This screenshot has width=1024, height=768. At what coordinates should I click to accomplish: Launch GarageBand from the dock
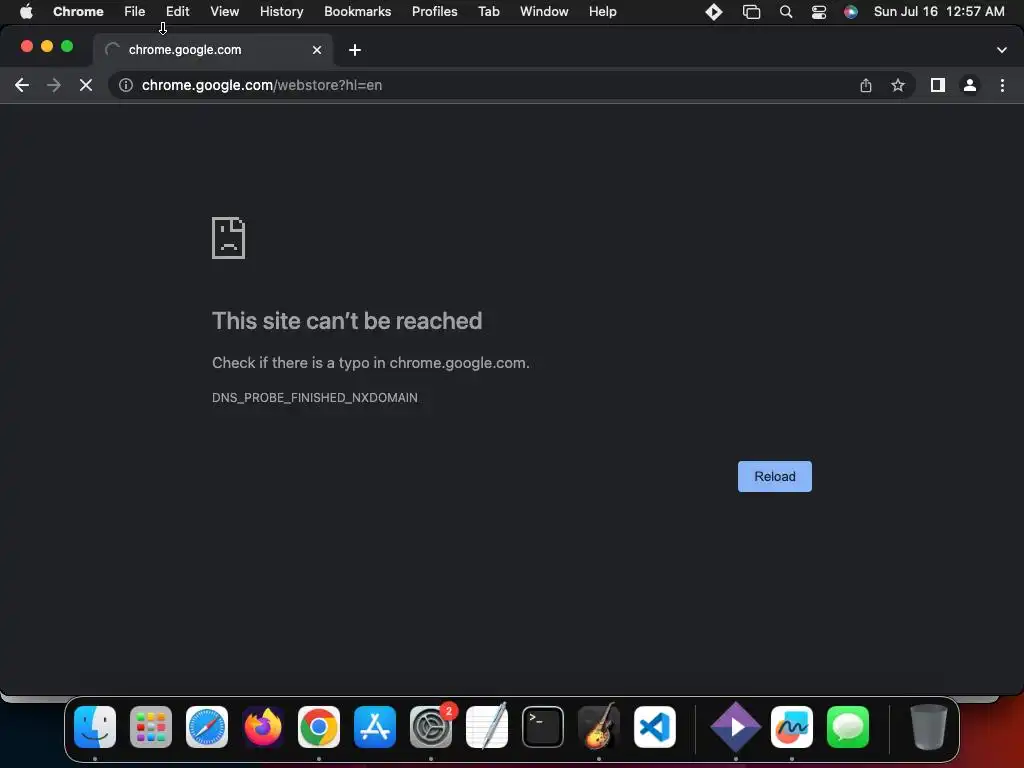[x=599, y=727]
